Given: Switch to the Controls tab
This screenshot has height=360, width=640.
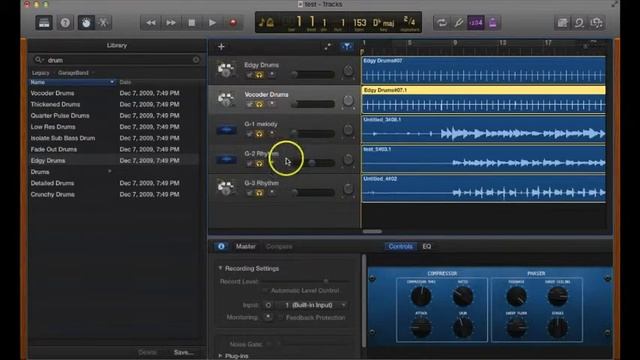Looking at the screenshot, I should 400,246.
